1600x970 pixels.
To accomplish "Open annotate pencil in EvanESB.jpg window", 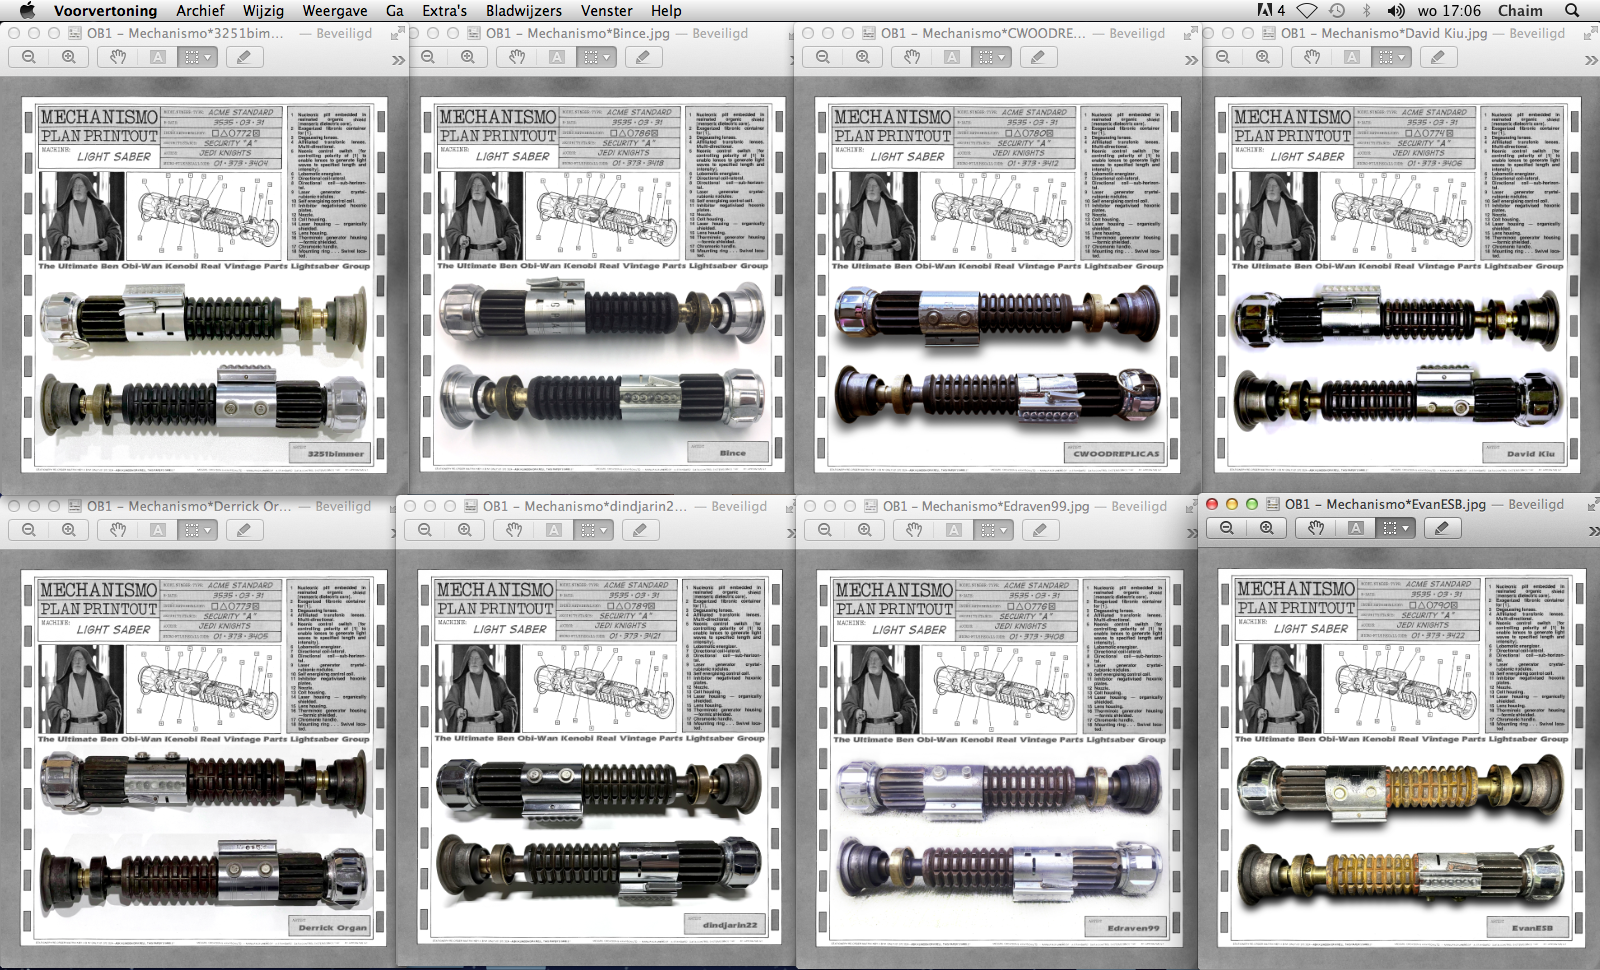I will click(x=1441, y=528).
